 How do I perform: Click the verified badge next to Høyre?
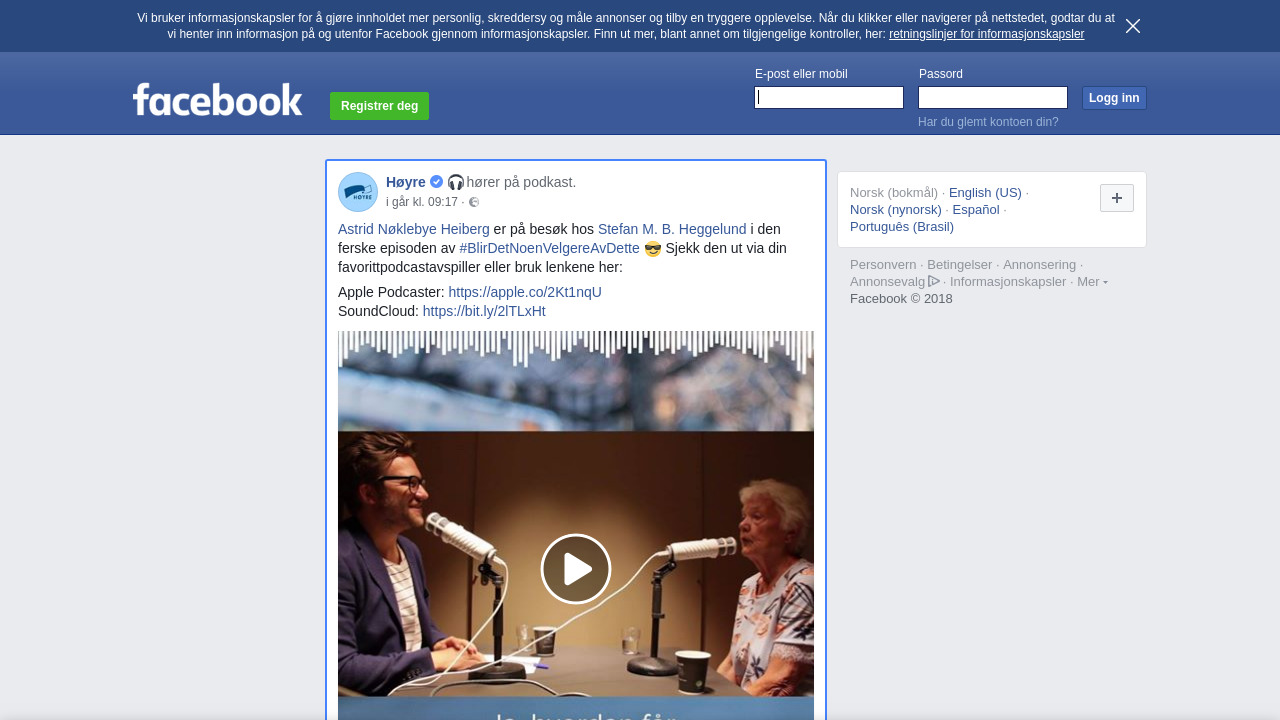437,182
